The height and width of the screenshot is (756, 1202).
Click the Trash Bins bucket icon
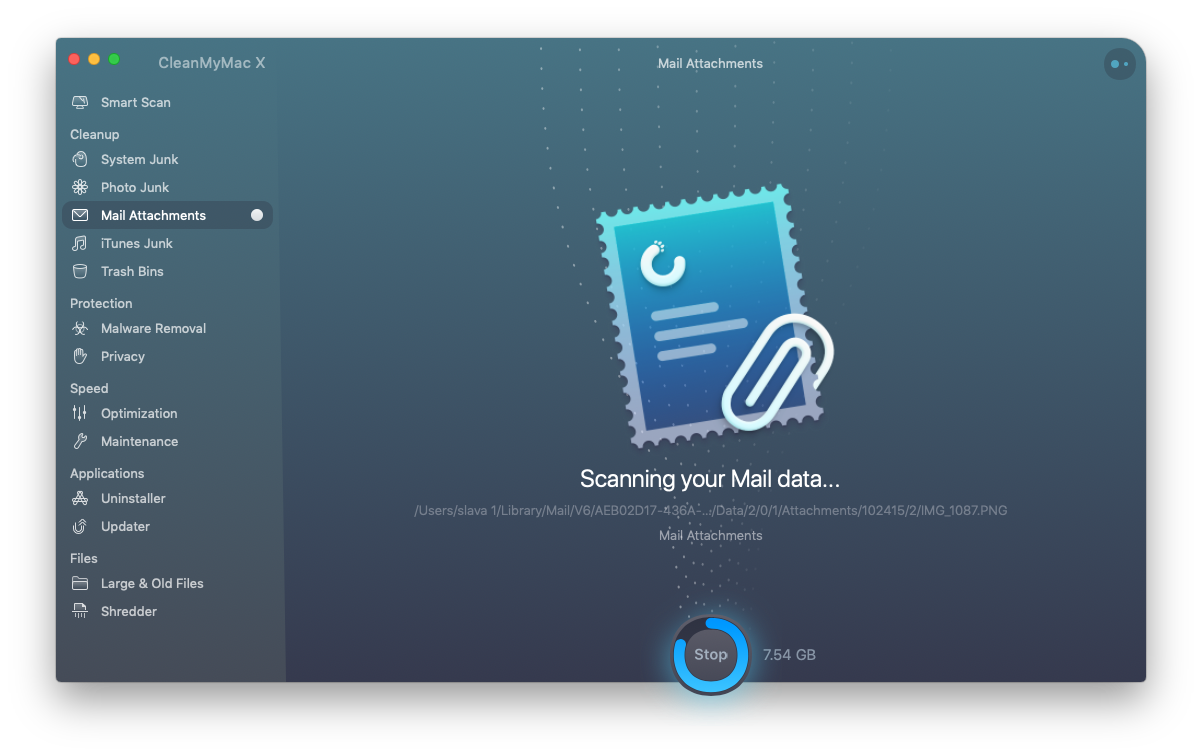[80, 271]
